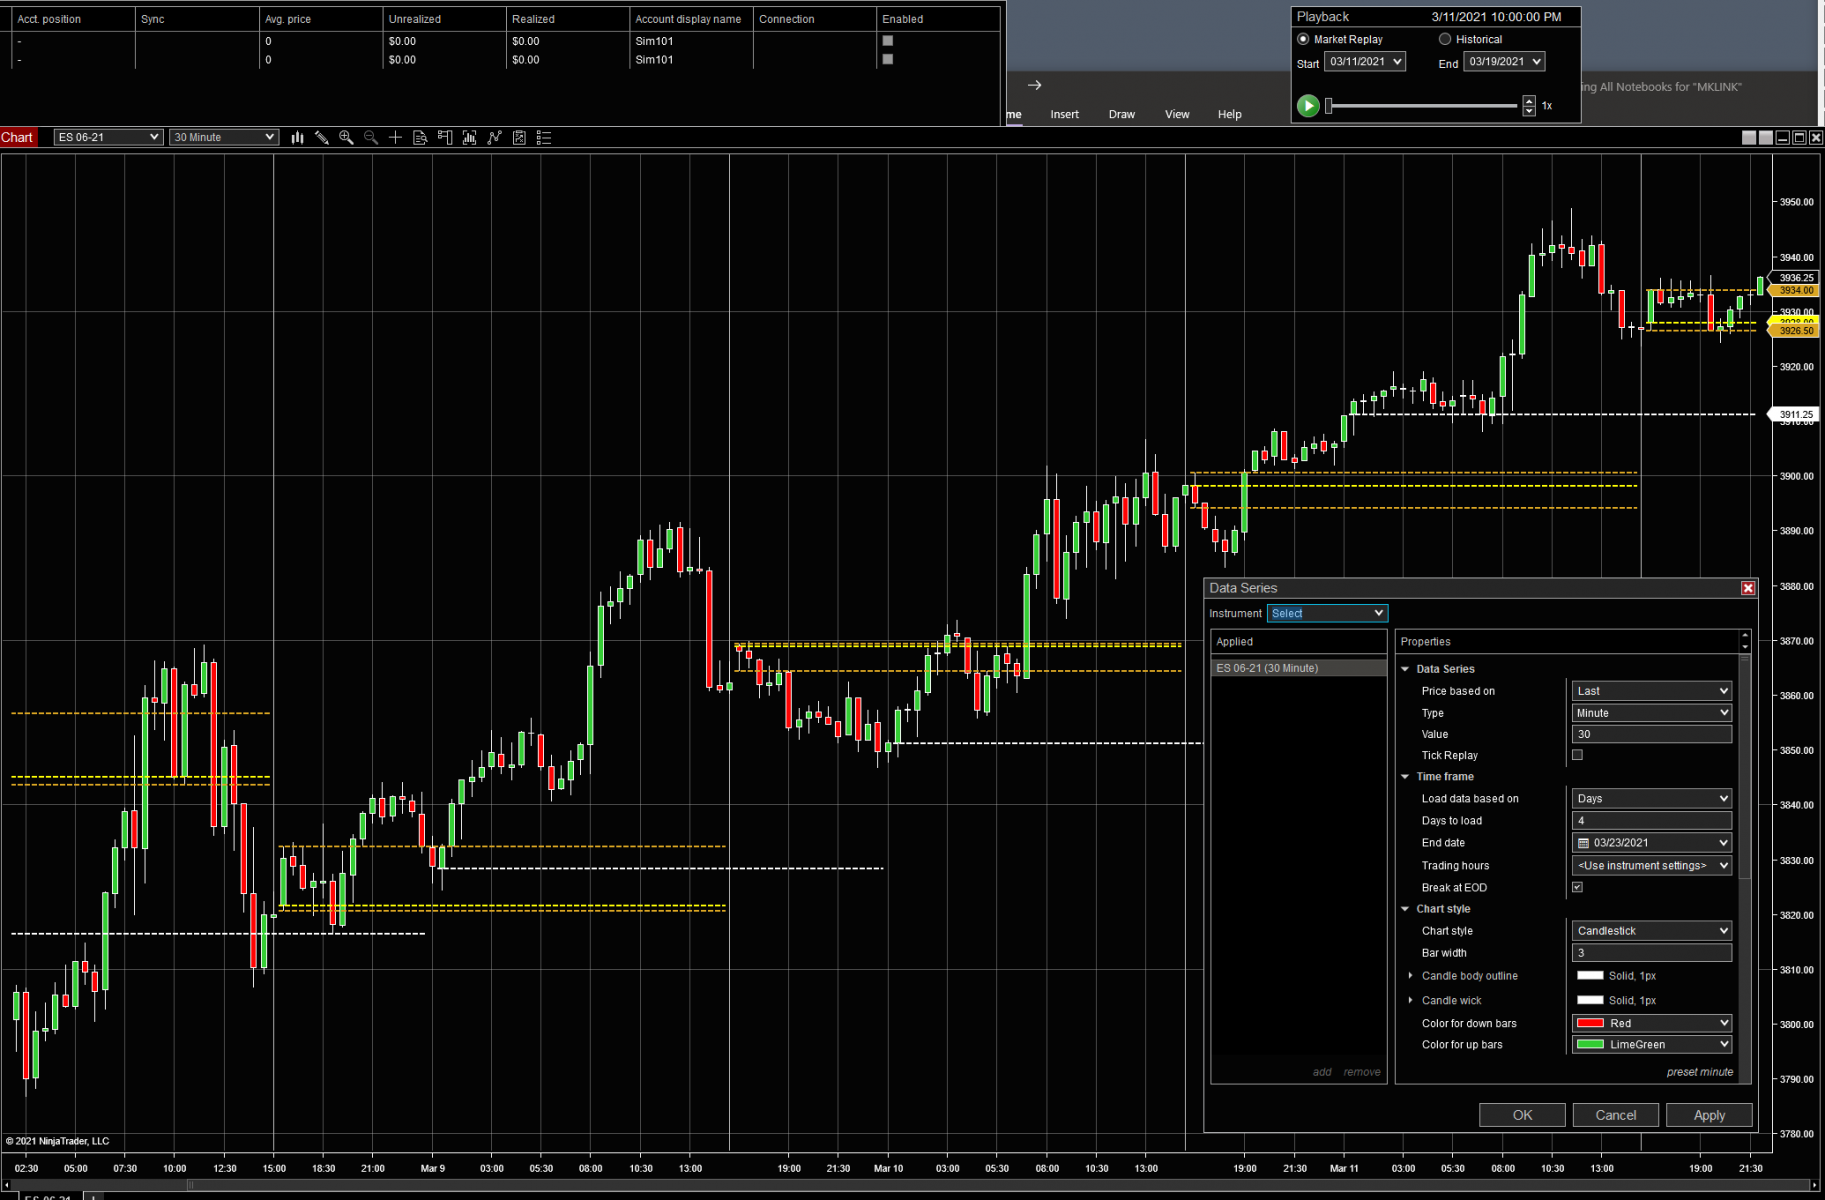Close the Data Series dialog
Screen dimensions: 1825x1200
[x=1748, y=588]
